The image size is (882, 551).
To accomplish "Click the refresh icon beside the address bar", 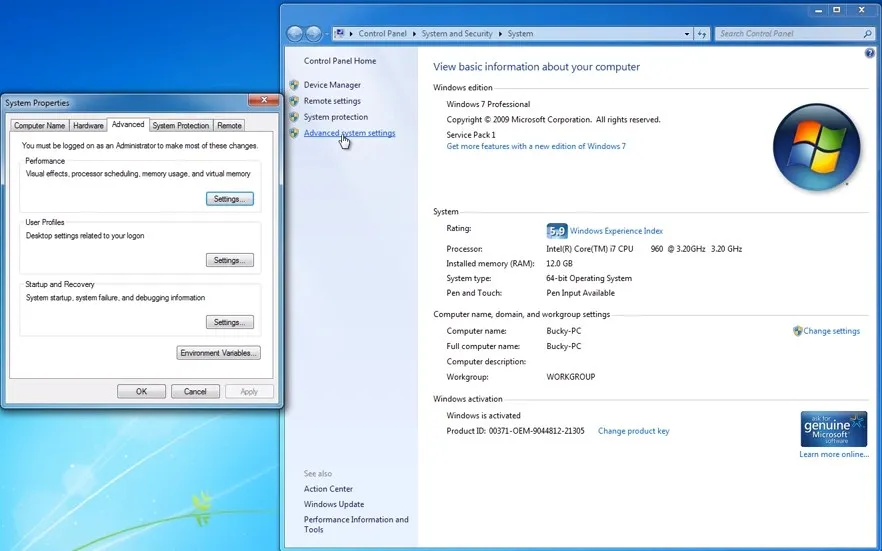I will click(x=701, y=34).
